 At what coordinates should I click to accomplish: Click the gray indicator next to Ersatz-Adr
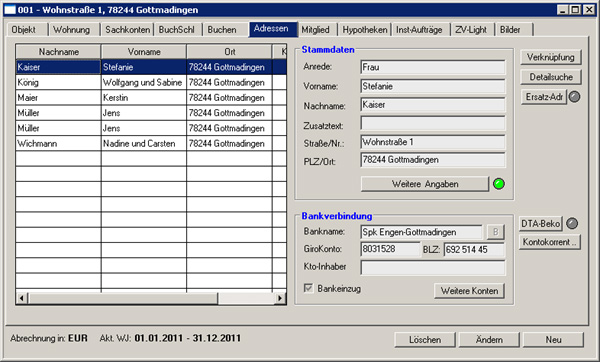pos(574,97)
